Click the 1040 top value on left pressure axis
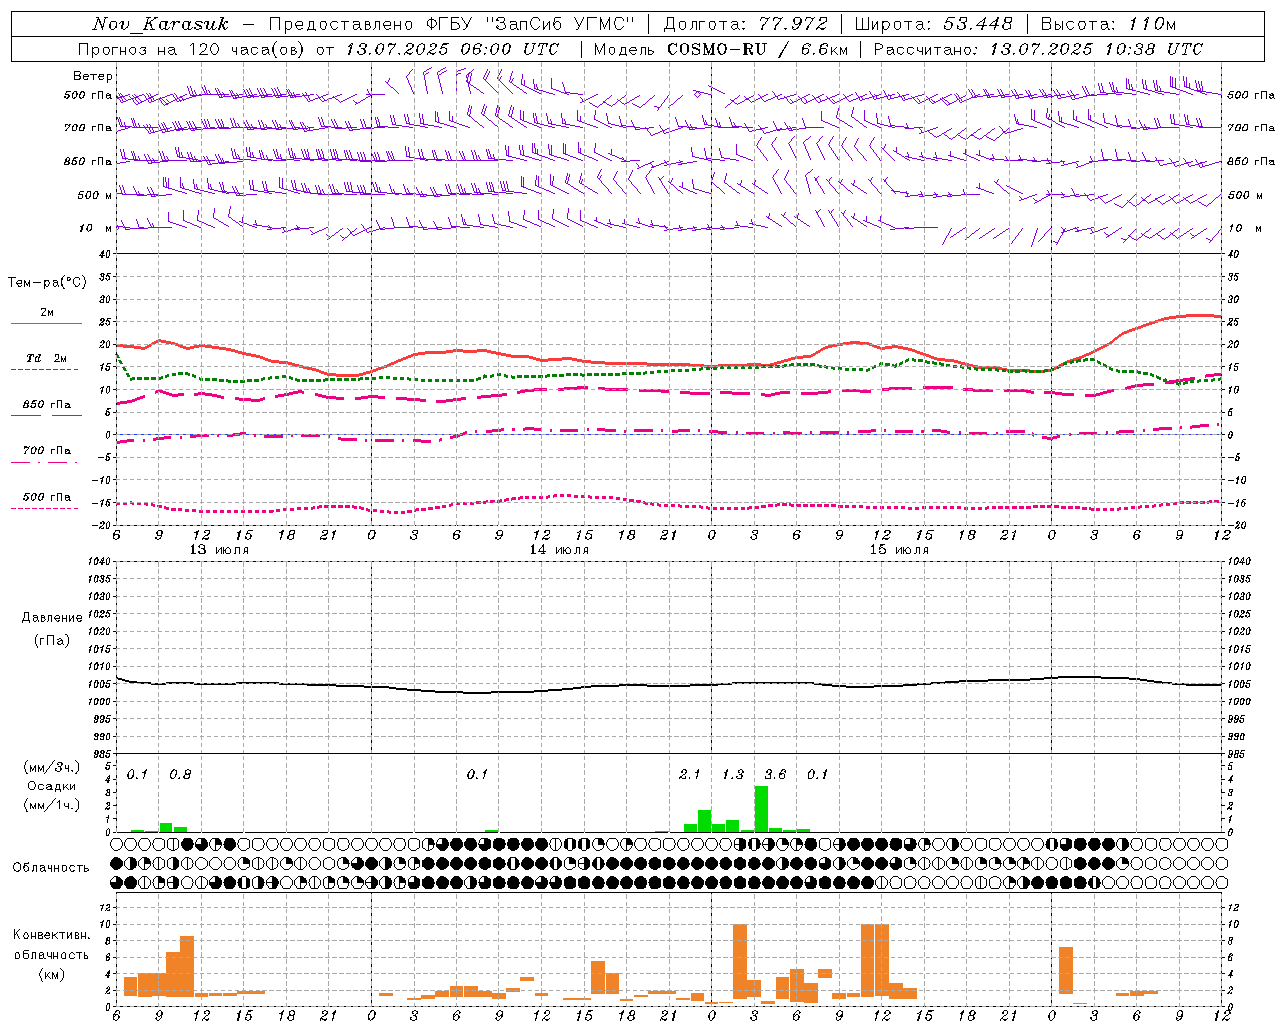Image resolution: width=1280 pixels, height=1024 pixels. click(100, 561)
